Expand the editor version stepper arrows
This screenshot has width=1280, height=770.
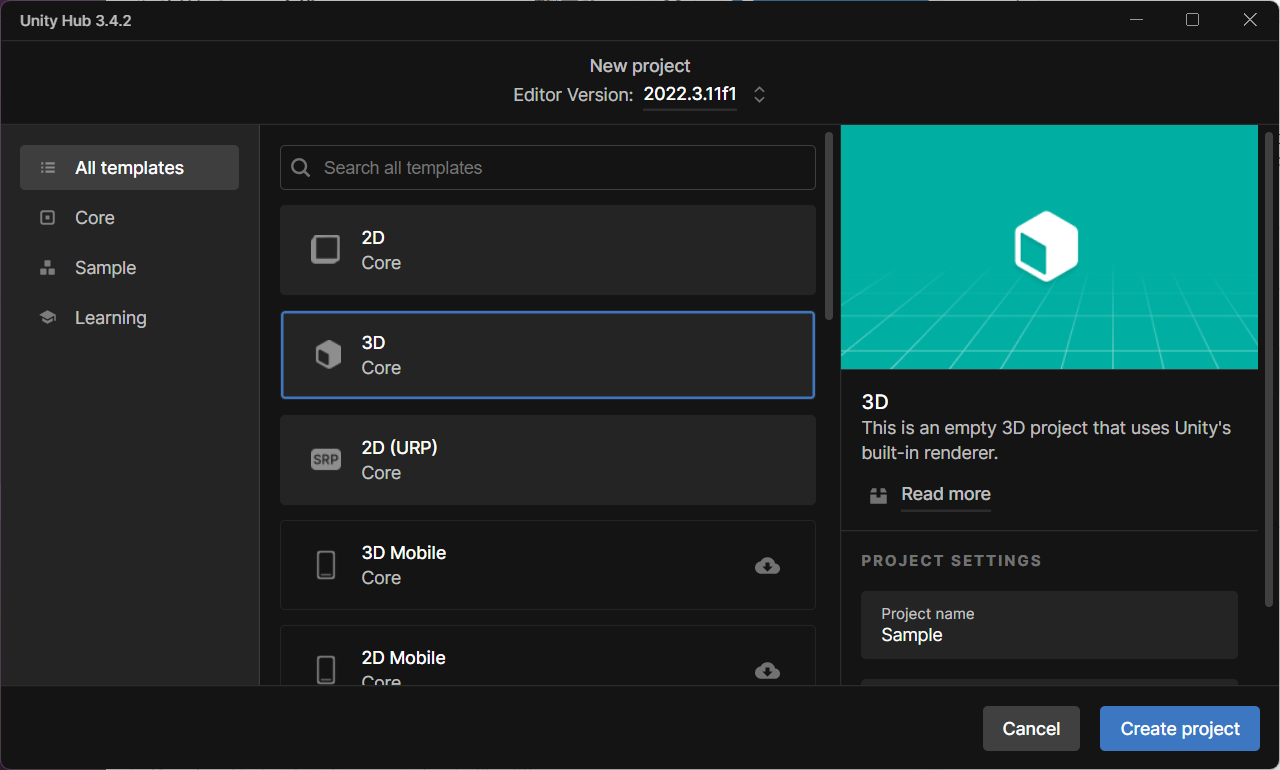[x=759, y=94]
